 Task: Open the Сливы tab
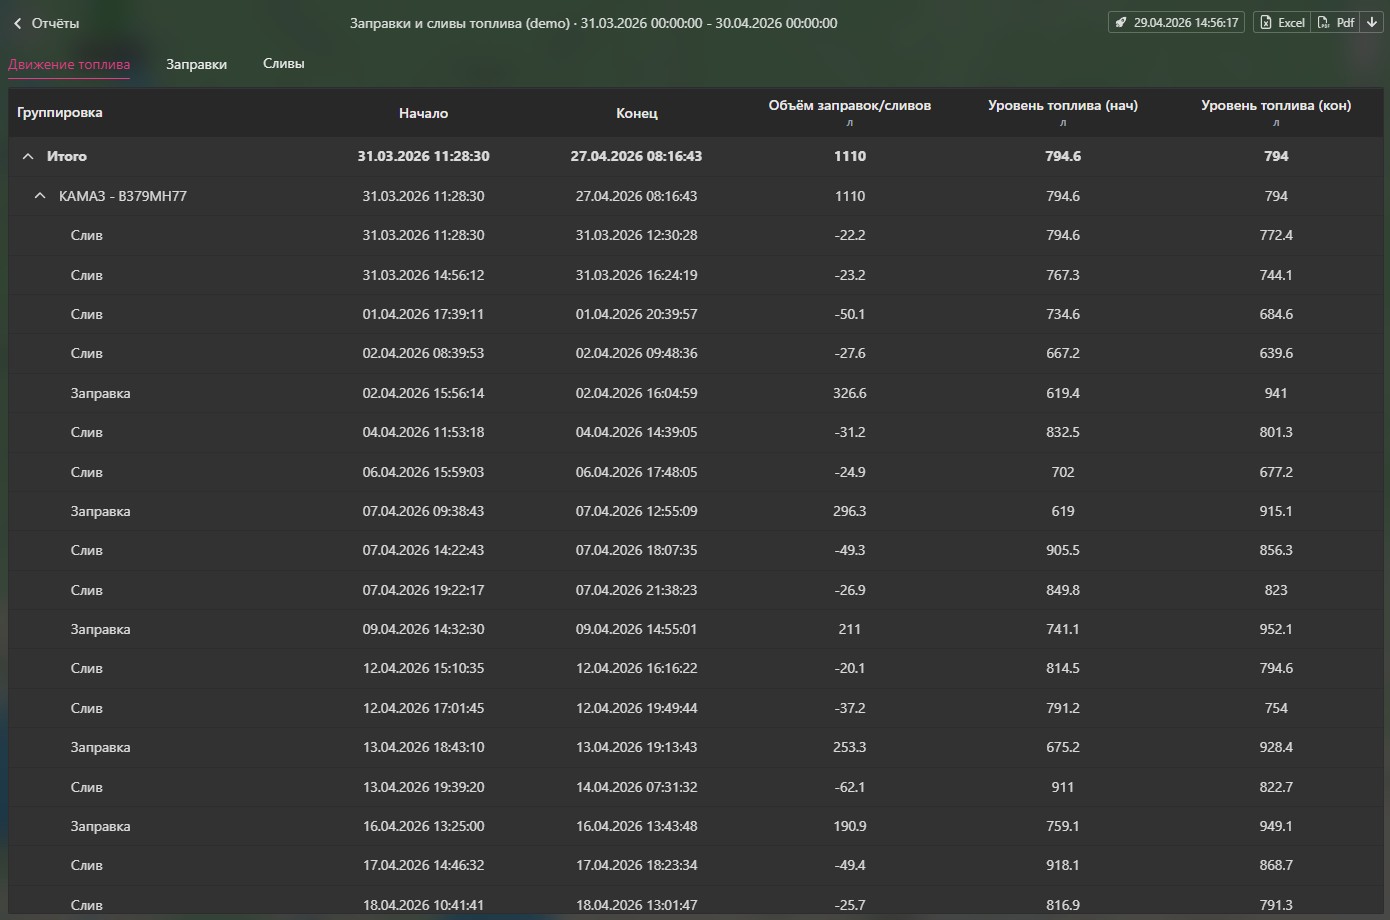click(x=283, y=63)
